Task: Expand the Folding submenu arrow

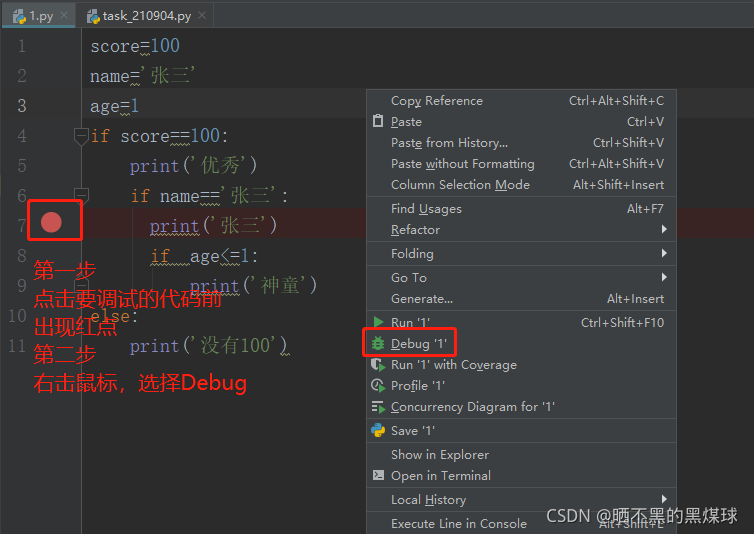Action: 664,253
